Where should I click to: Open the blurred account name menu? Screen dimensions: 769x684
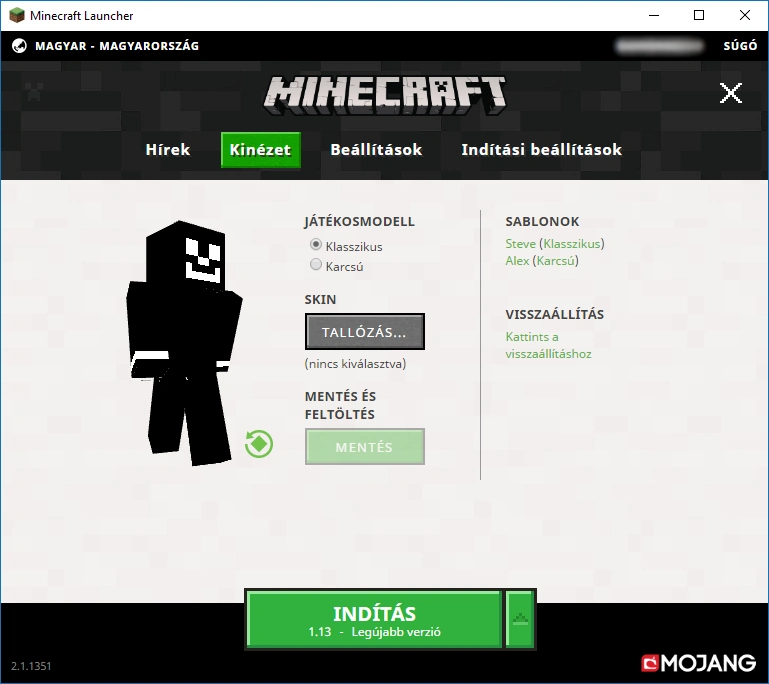[x=660, y=46]
